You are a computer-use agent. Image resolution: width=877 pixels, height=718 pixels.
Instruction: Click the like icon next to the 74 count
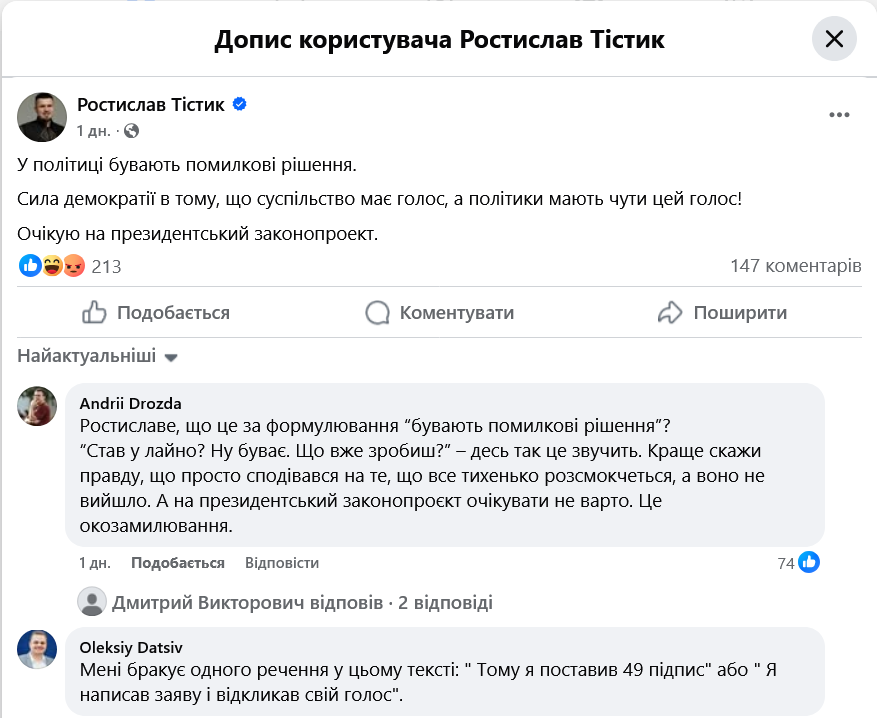pos(810,562)
